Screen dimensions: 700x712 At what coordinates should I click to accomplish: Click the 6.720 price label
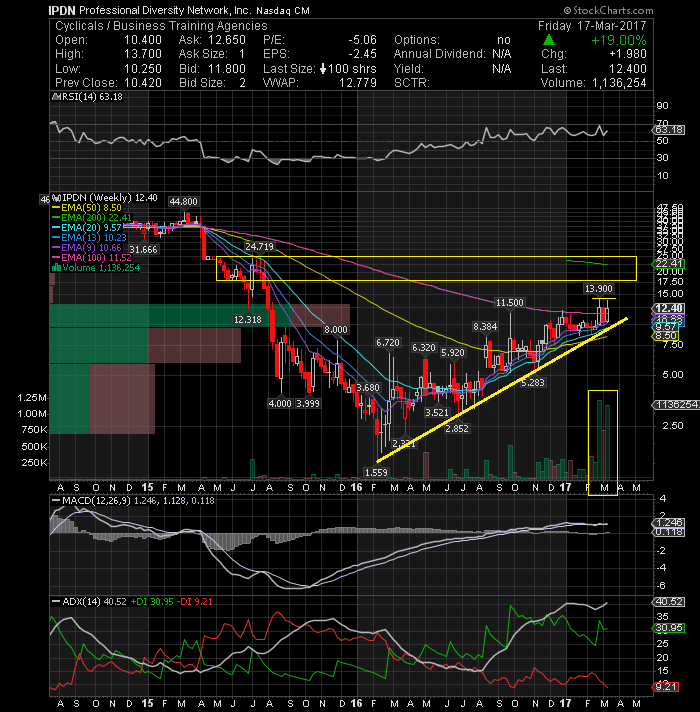pyautogui.click(x=388, y=342)
